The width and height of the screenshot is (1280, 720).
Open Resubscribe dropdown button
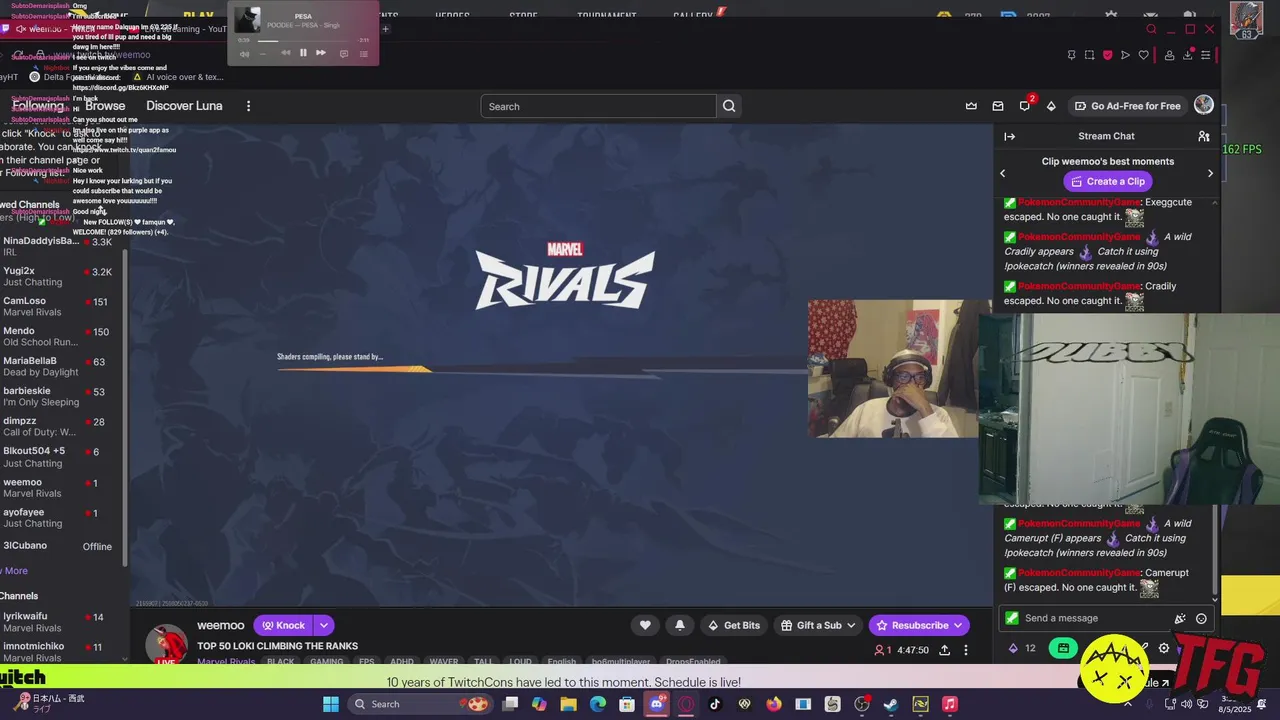tap(919, 625)
